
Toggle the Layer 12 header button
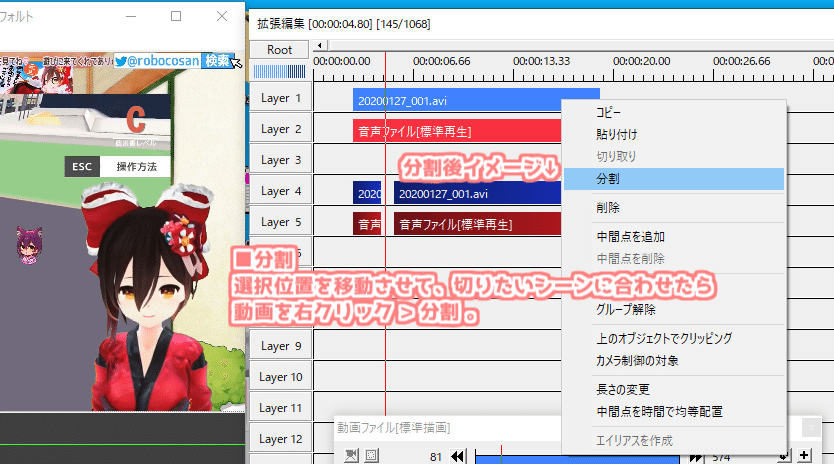pyautogui.click(x=281, y=438)
